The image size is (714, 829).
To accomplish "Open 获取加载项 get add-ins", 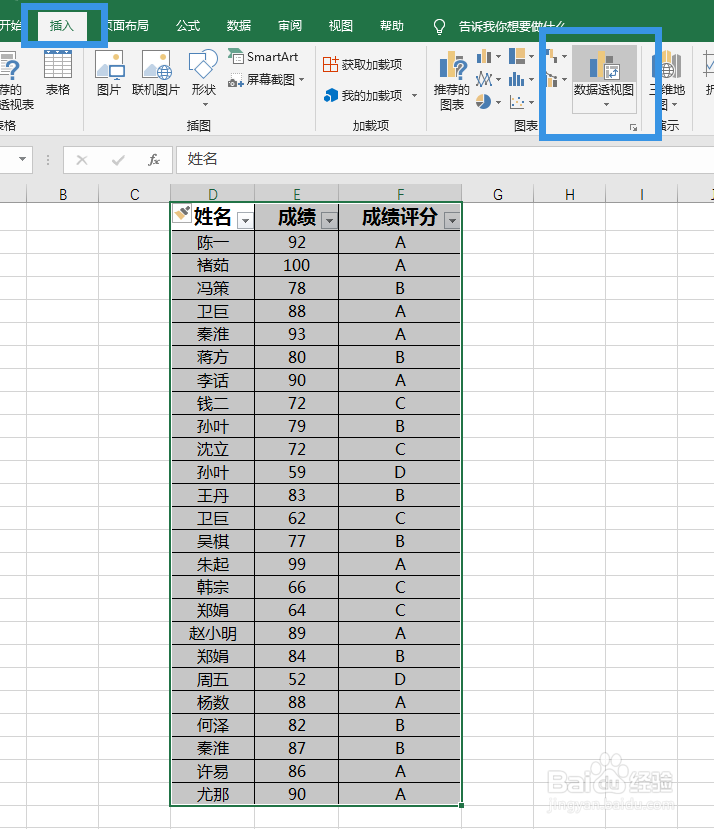I will [x=362, y=65].
